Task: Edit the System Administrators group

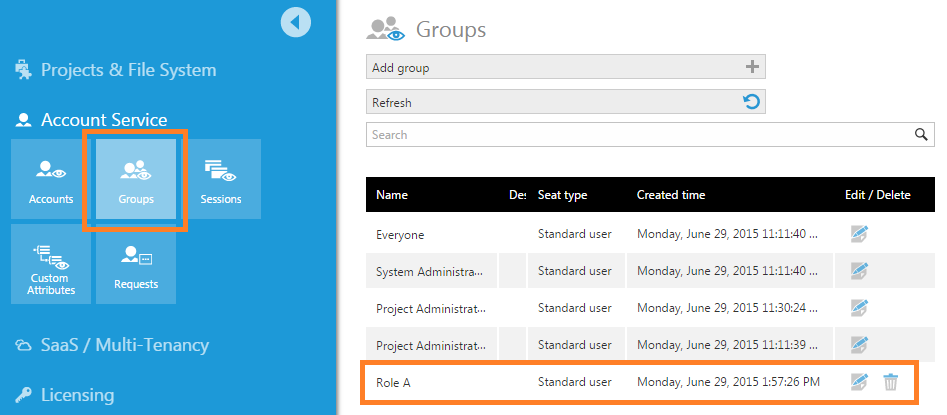Action: pos(859,271)
